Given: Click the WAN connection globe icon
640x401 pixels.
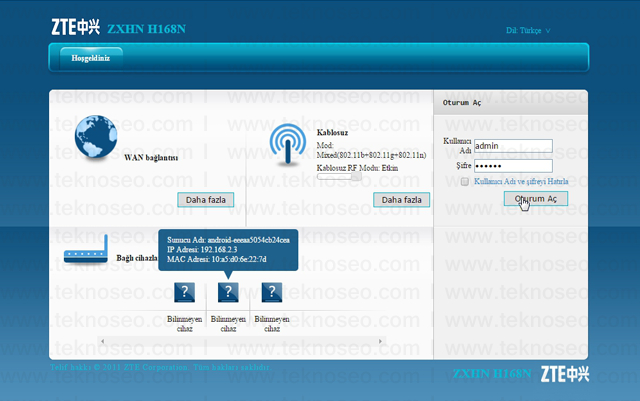Looking at the screenshot, I should pyautogui.click(x=96, y=136).
